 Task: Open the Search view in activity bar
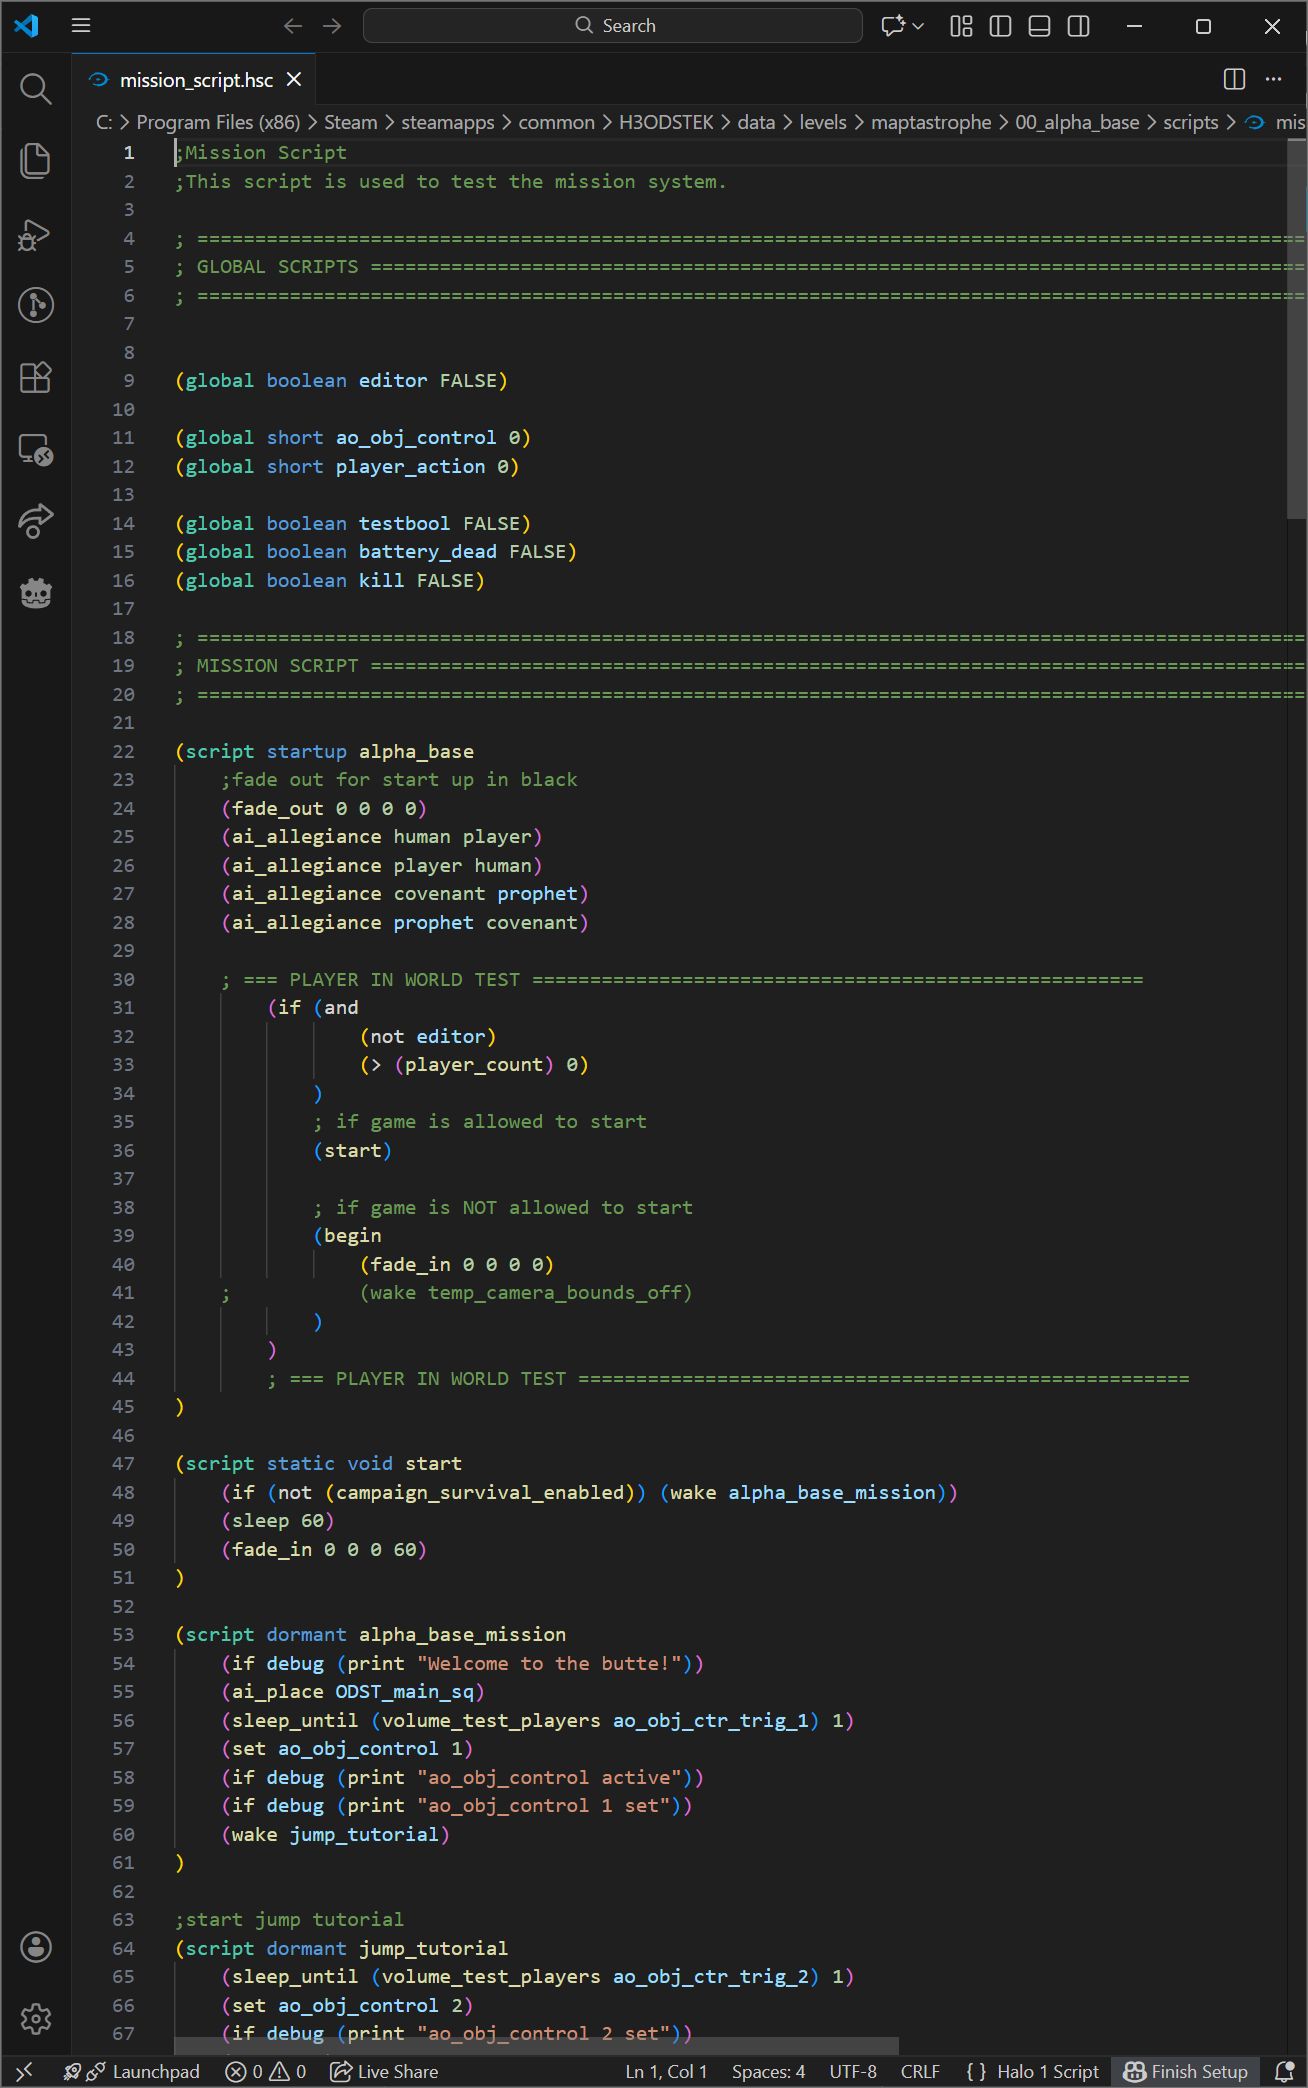click(x=35, y=89)
